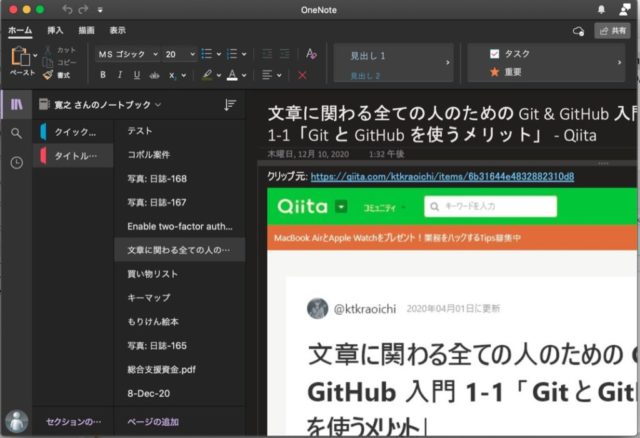Apply the text highlight color

(x=207, y=75)
